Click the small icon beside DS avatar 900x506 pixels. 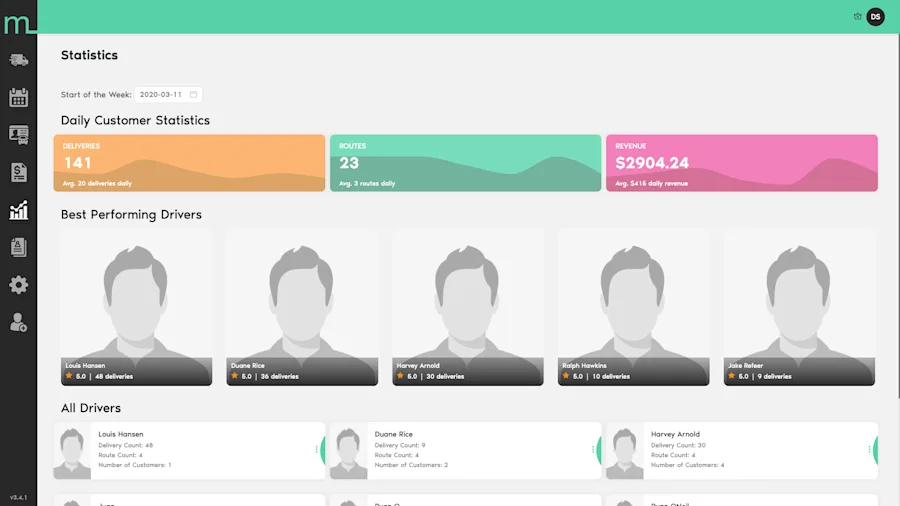[x=858, y=17]
